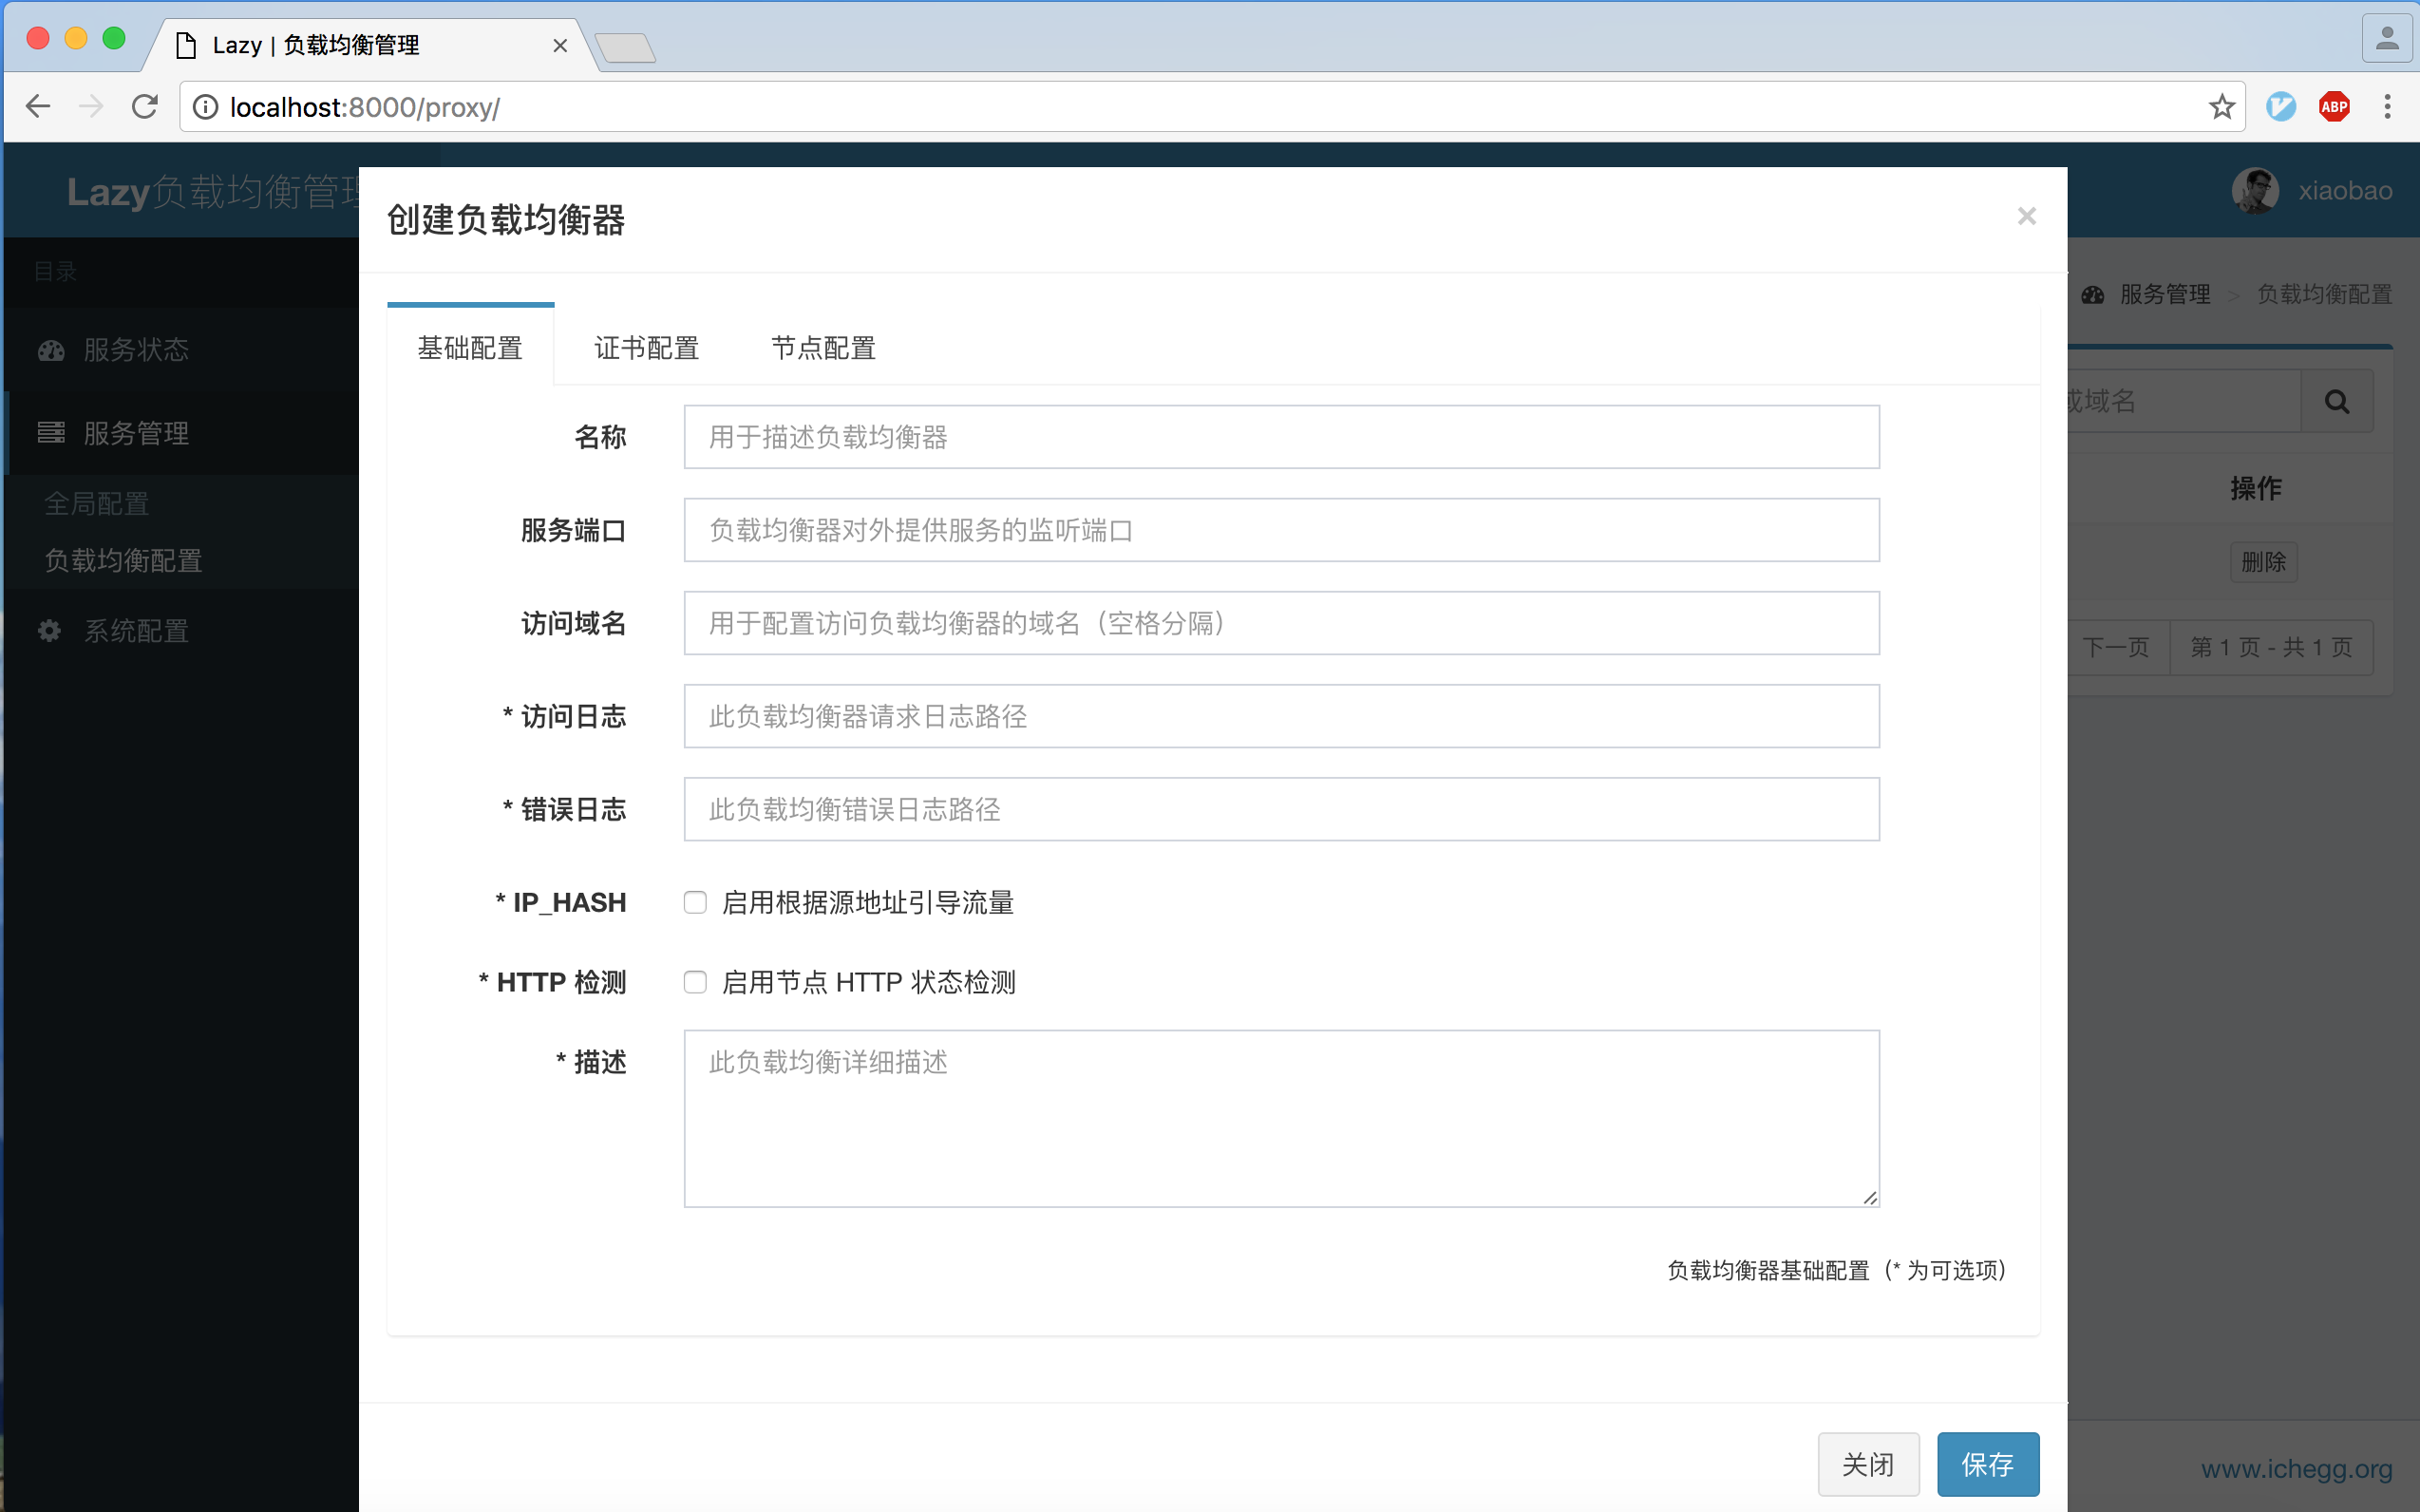
Task: Click into the 描述 description textarea
Action: click(x=1280, y=1118)
